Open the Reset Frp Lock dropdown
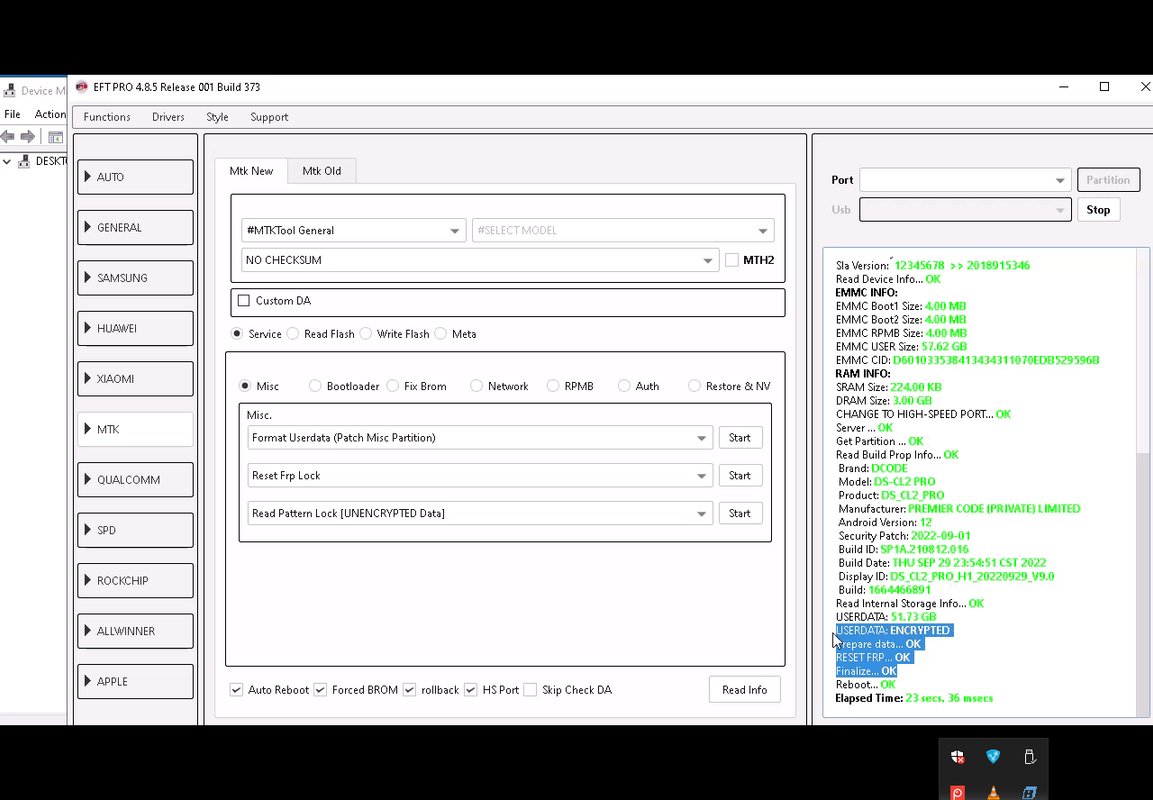Viewport: 1153px width, 800px height. [479, 476]
